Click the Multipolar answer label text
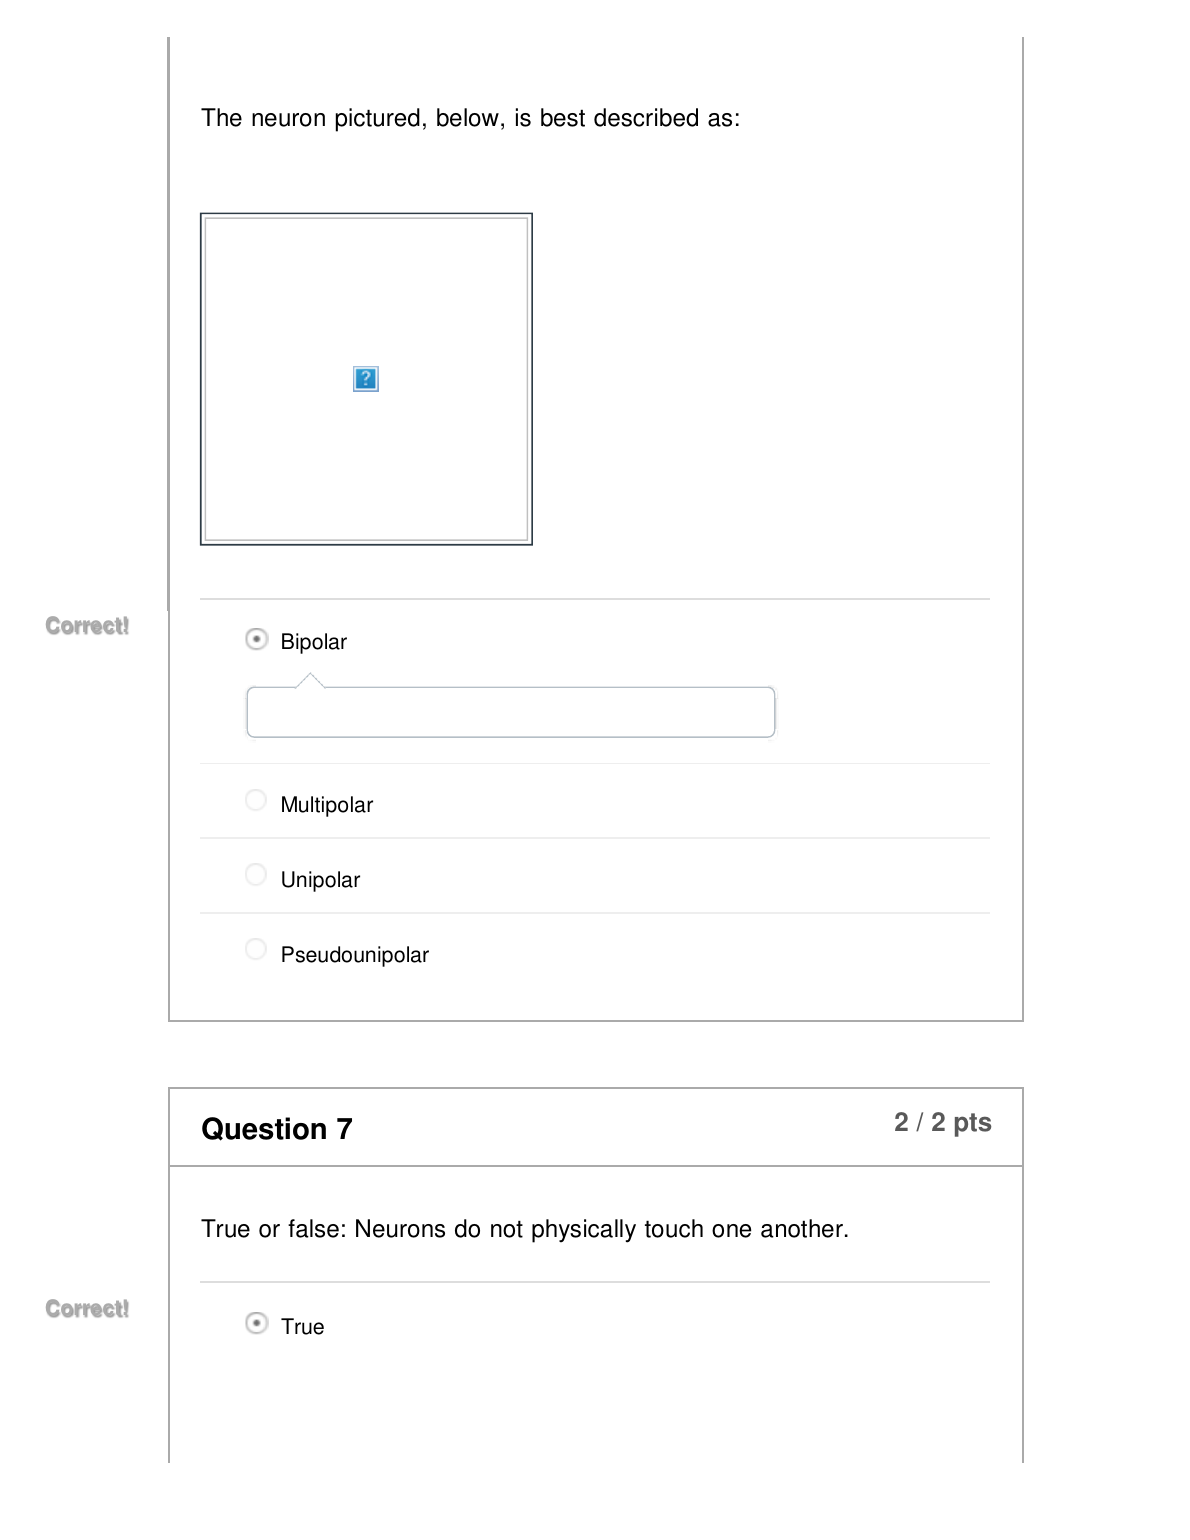 click(326, 805)
